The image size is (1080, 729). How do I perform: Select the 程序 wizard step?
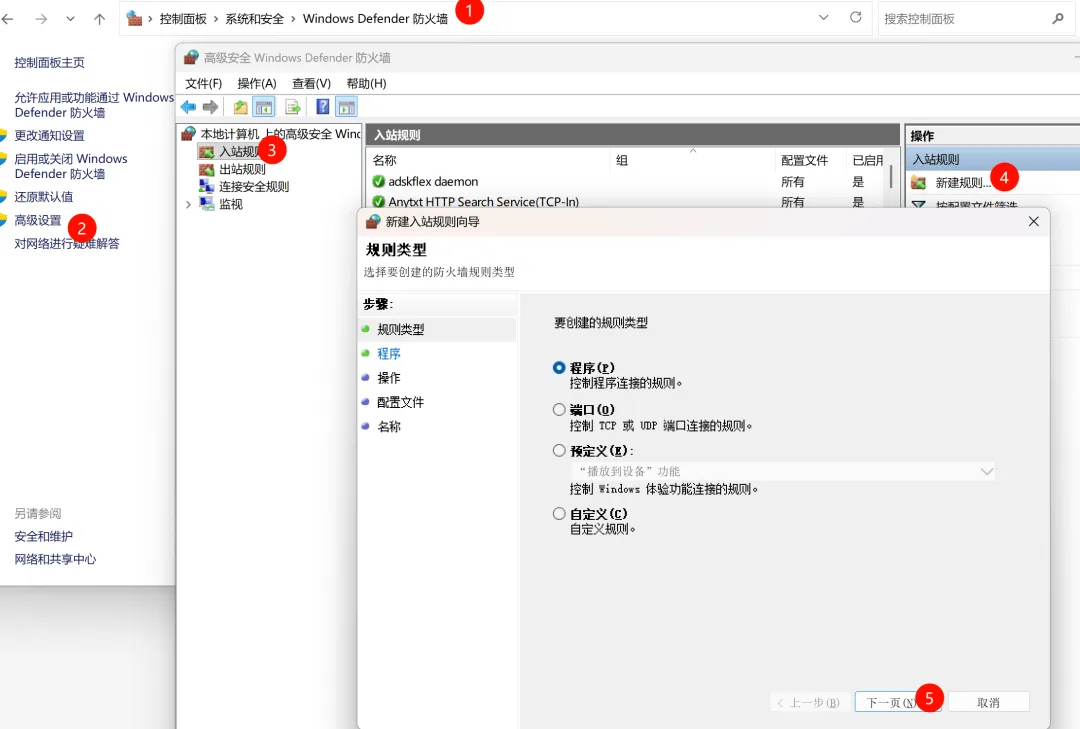[388, 353]
